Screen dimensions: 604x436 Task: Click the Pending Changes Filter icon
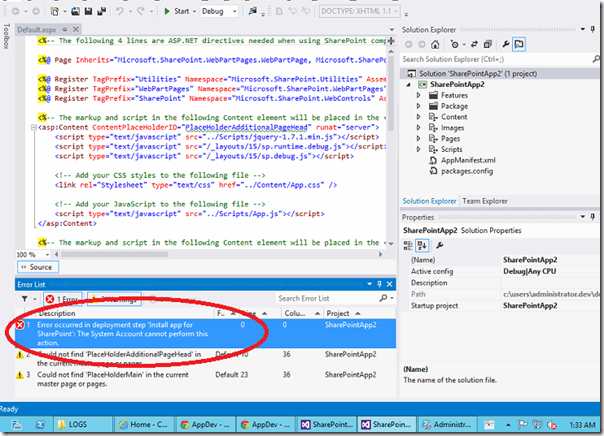click(455, 44)
